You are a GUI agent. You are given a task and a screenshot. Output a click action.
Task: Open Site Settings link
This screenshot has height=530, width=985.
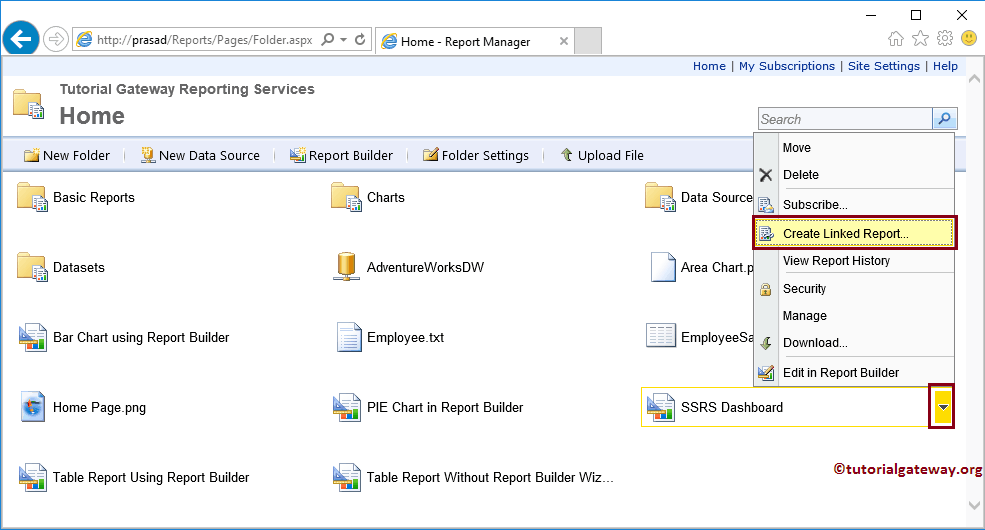click(883, 66)
